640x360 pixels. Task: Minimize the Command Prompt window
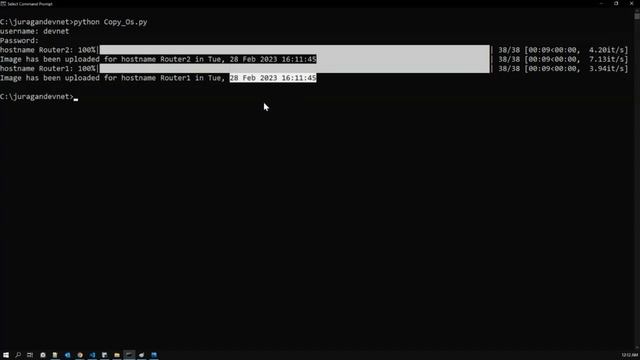(601, 4)
